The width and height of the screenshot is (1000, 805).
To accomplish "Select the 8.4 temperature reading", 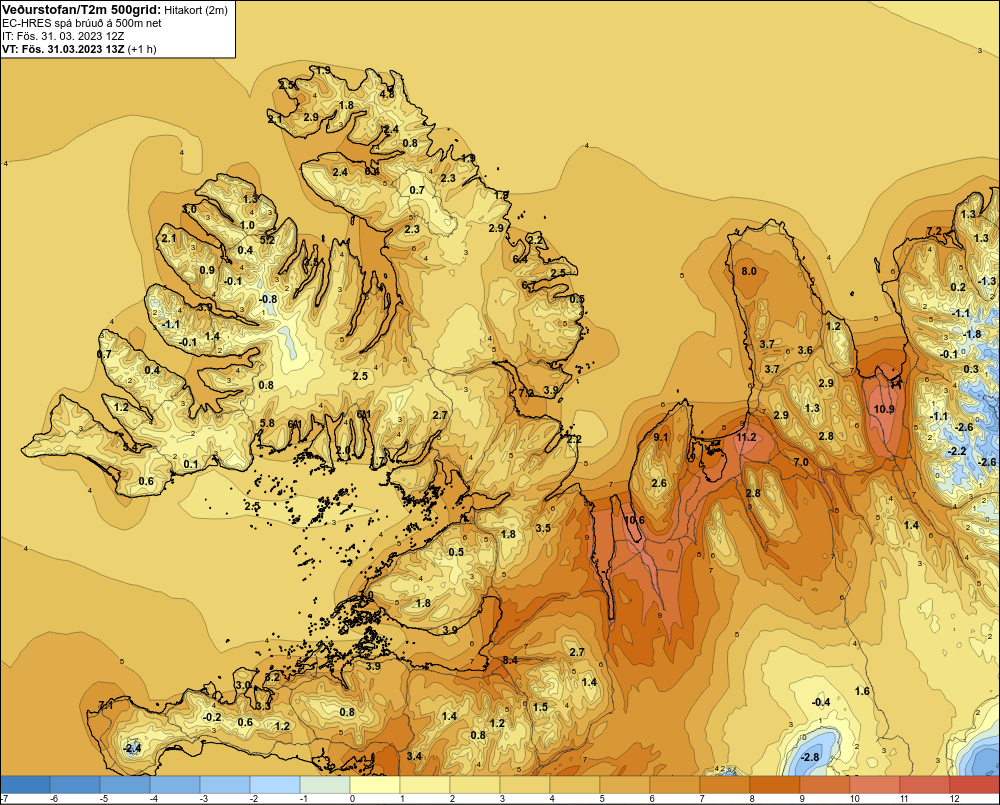I will click(510, 660).
